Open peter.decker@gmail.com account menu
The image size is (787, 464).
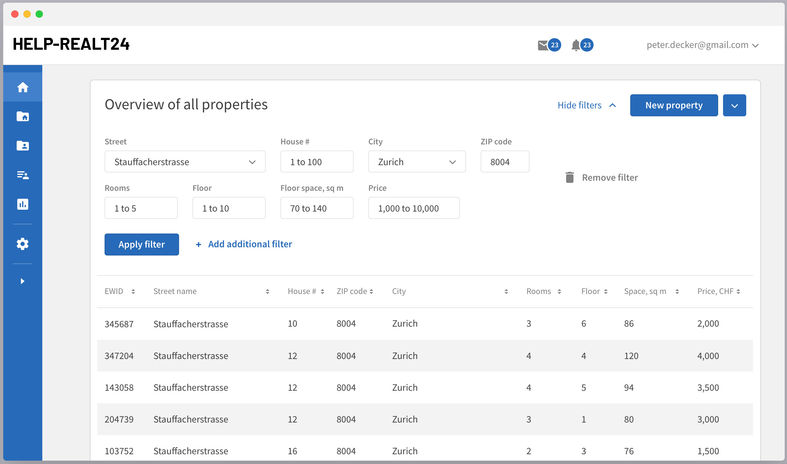coord(702,45)
